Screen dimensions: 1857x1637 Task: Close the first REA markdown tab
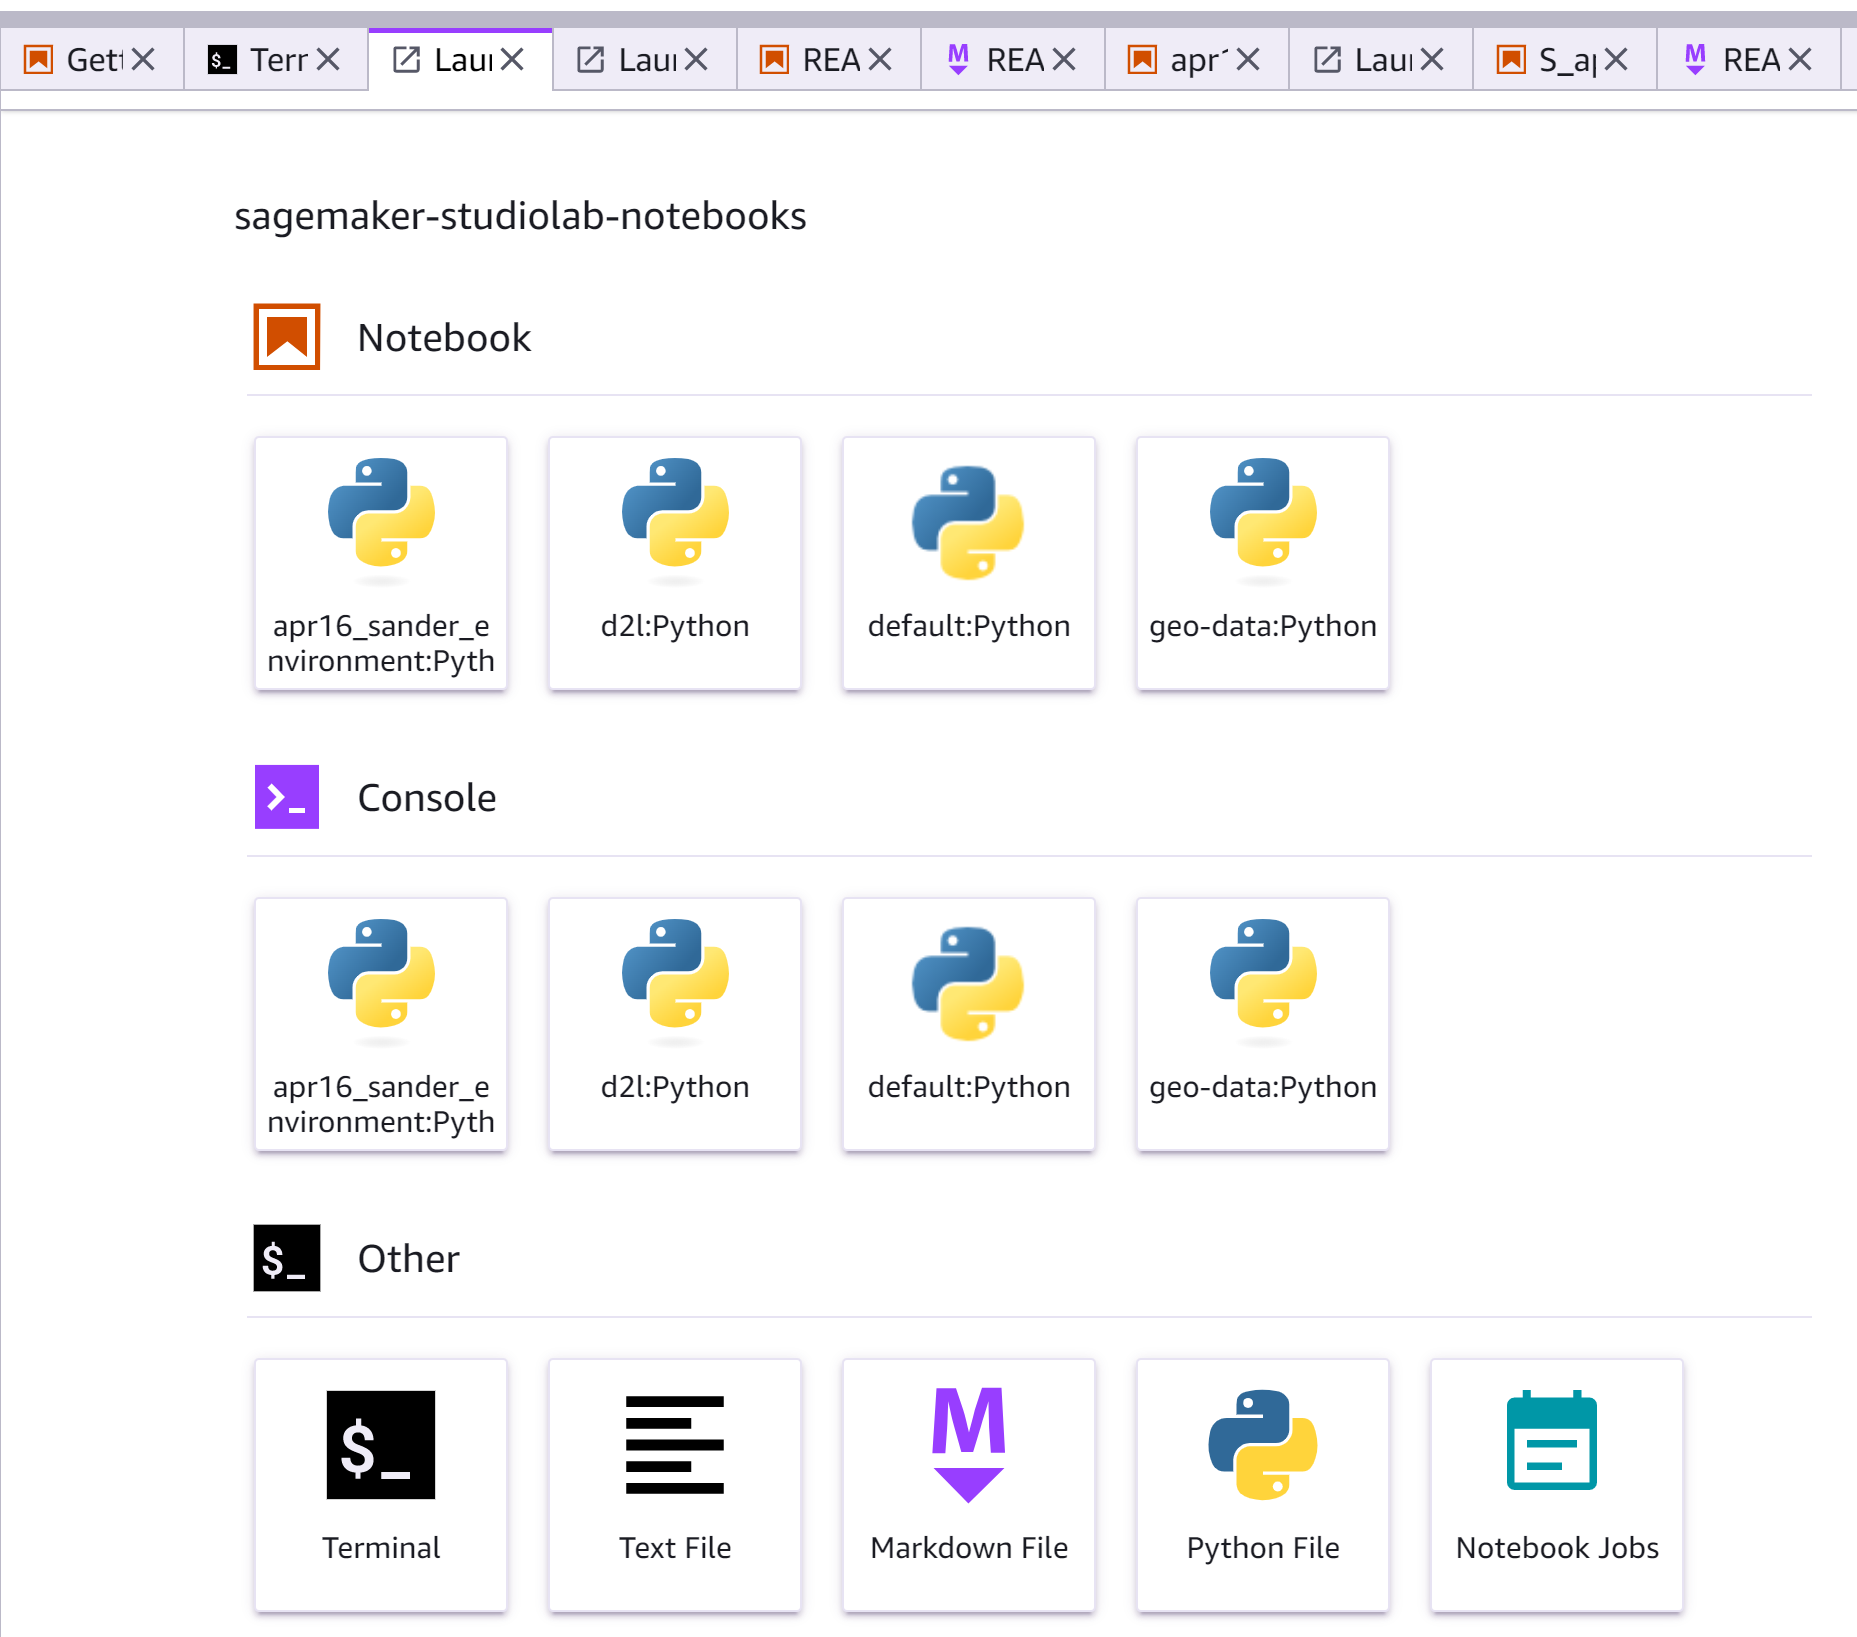1063,60
